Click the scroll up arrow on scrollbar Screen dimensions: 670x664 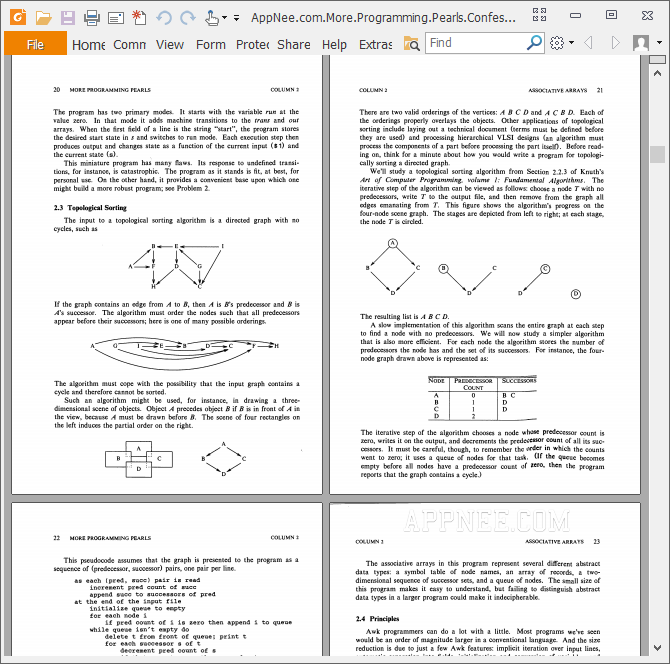[x=657, y=73]
